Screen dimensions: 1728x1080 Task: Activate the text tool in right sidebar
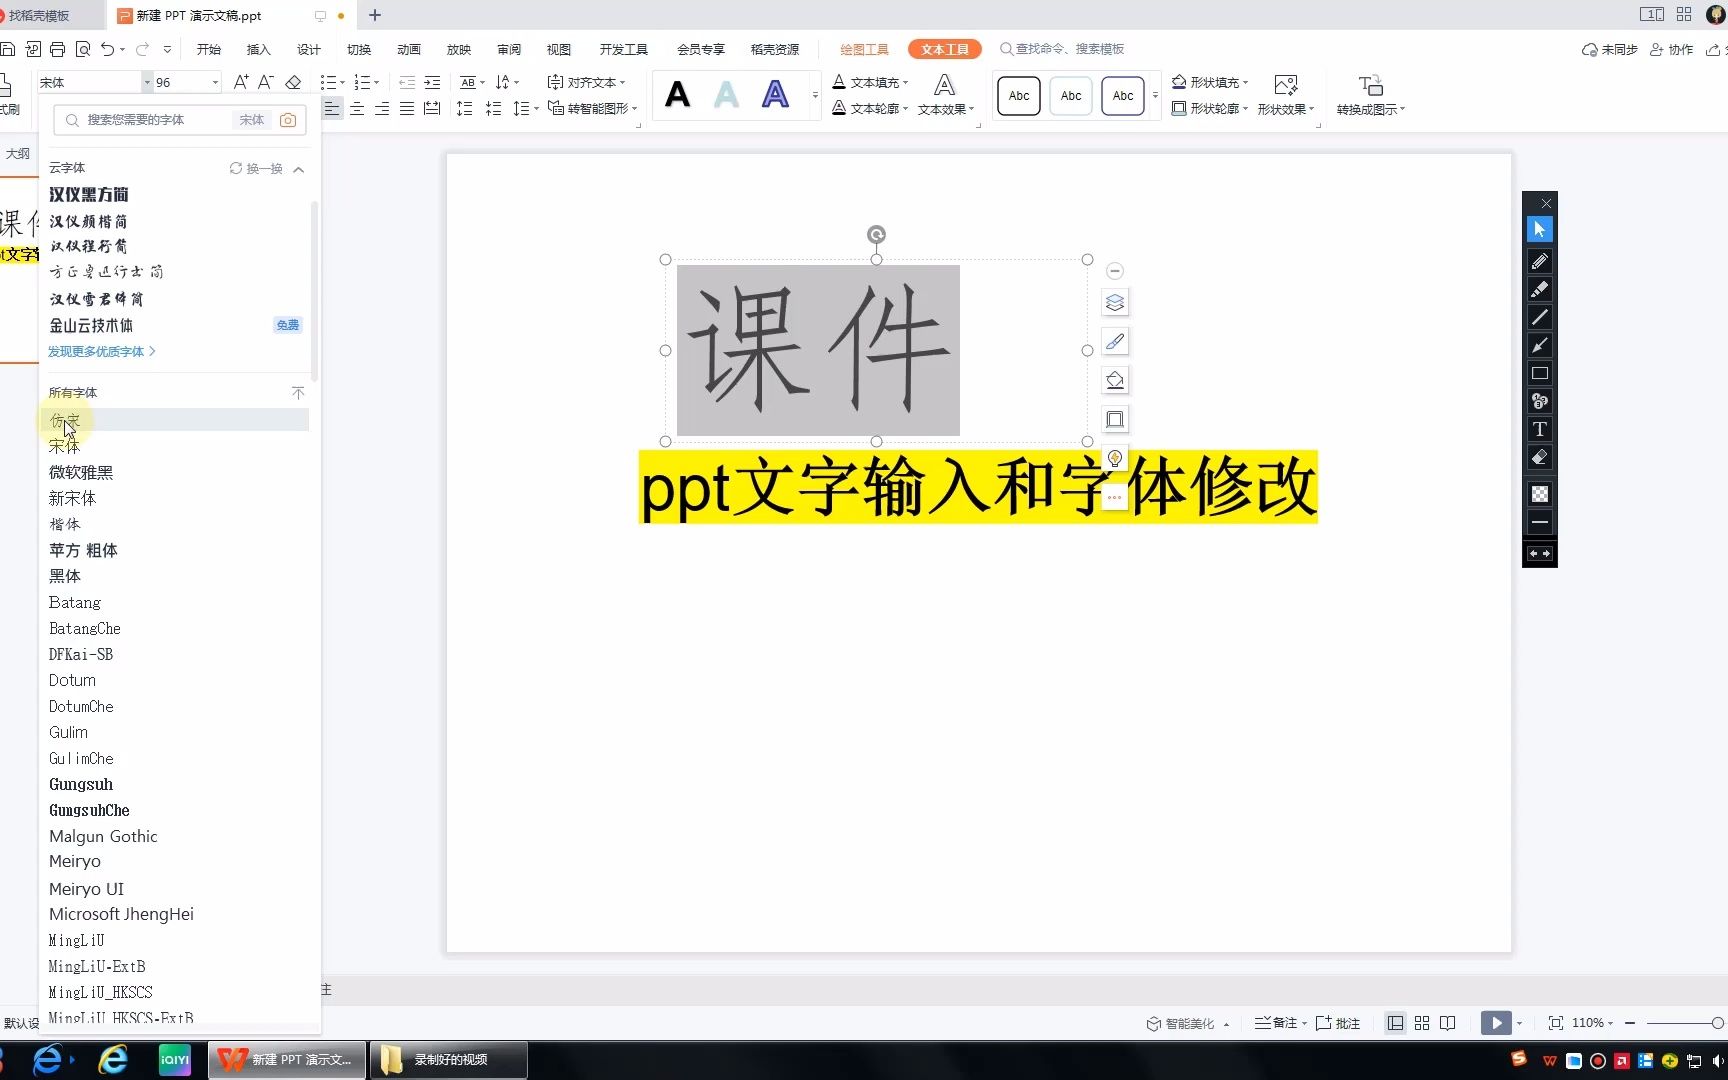pyautogui.click(x=1540, y=429)
